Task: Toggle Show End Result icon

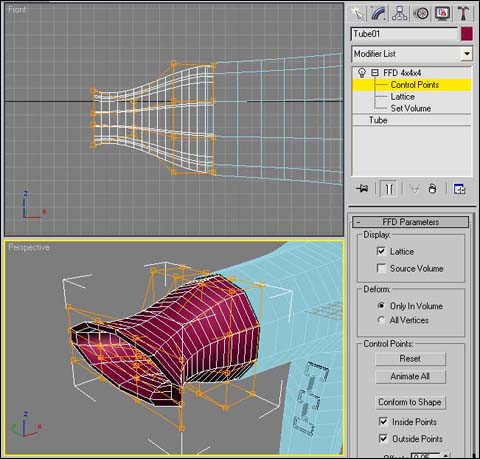Action: coord(389,189)
